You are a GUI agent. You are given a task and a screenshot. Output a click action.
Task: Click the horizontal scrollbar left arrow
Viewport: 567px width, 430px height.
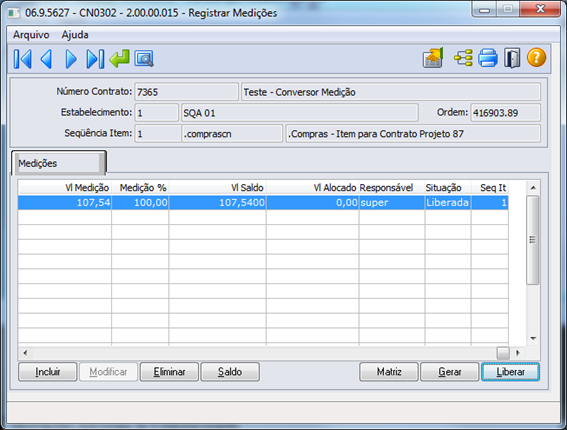pyautogui.click(x=25, y=353)
